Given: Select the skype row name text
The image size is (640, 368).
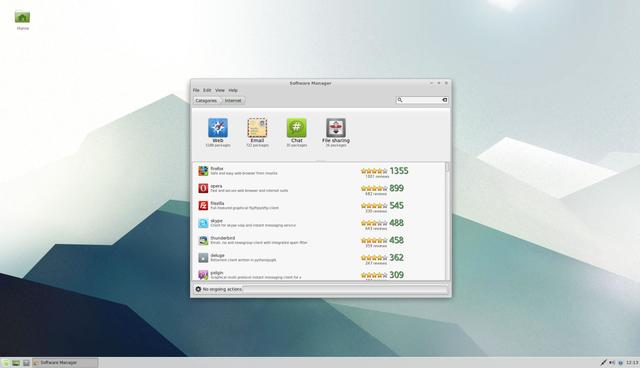Looking at the screenshot, I should coord(216,221).
